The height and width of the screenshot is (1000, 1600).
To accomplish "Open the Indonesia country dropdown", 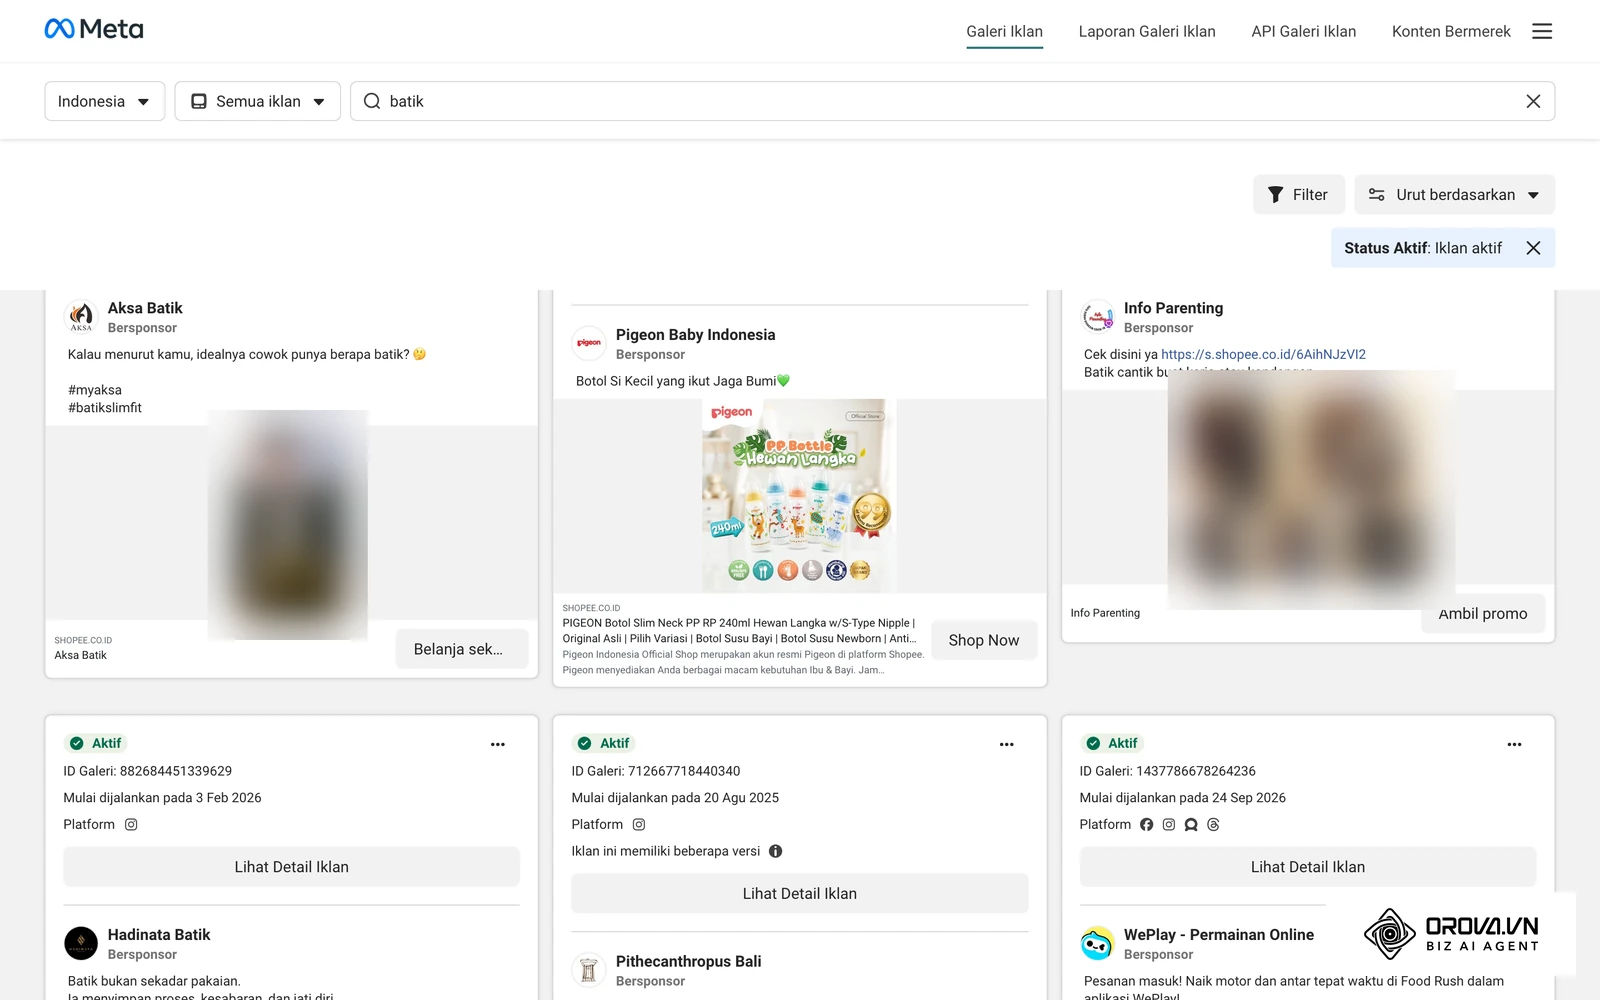I will point(105,101).
